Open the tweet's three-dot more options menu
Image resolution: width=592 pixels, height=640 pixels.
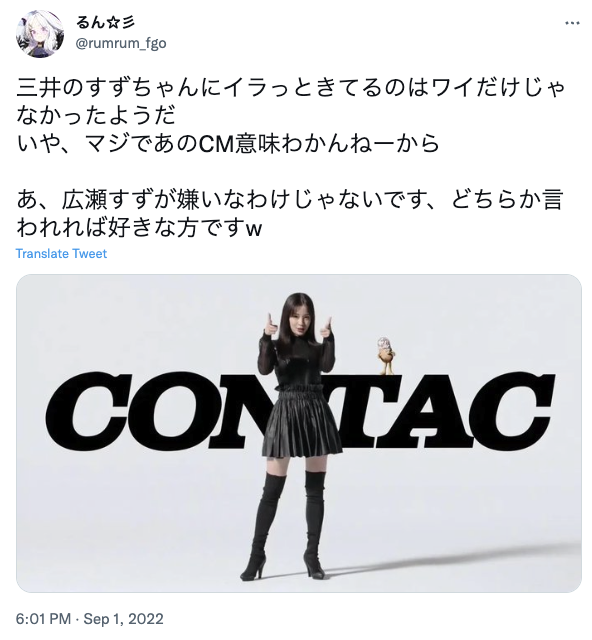point(572,23)
